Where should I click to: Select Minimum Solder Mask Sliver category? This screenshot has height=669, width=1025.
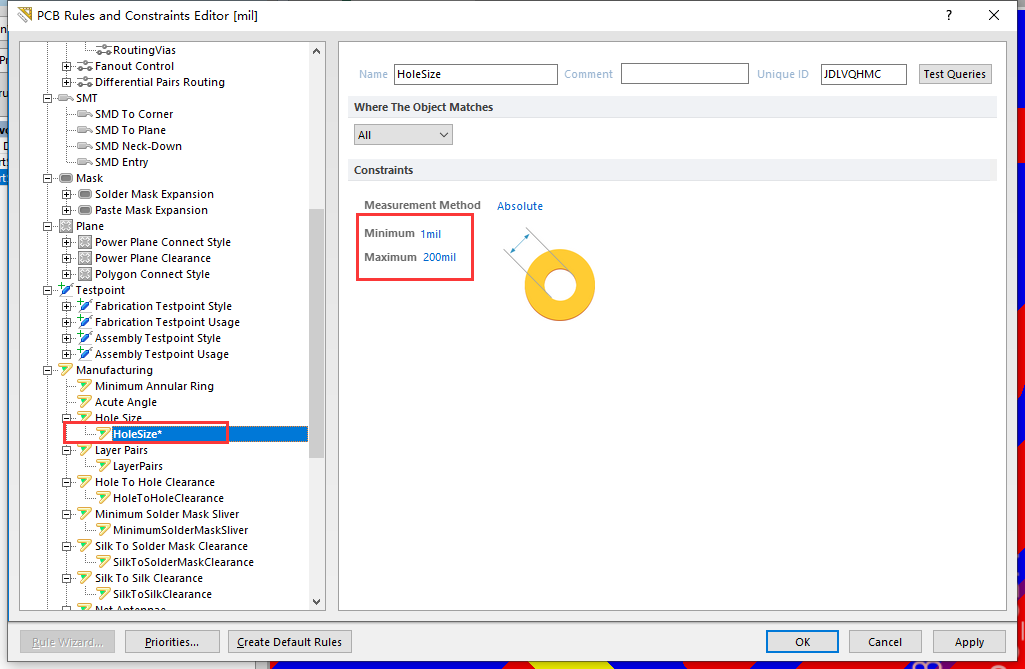[167, 514]
